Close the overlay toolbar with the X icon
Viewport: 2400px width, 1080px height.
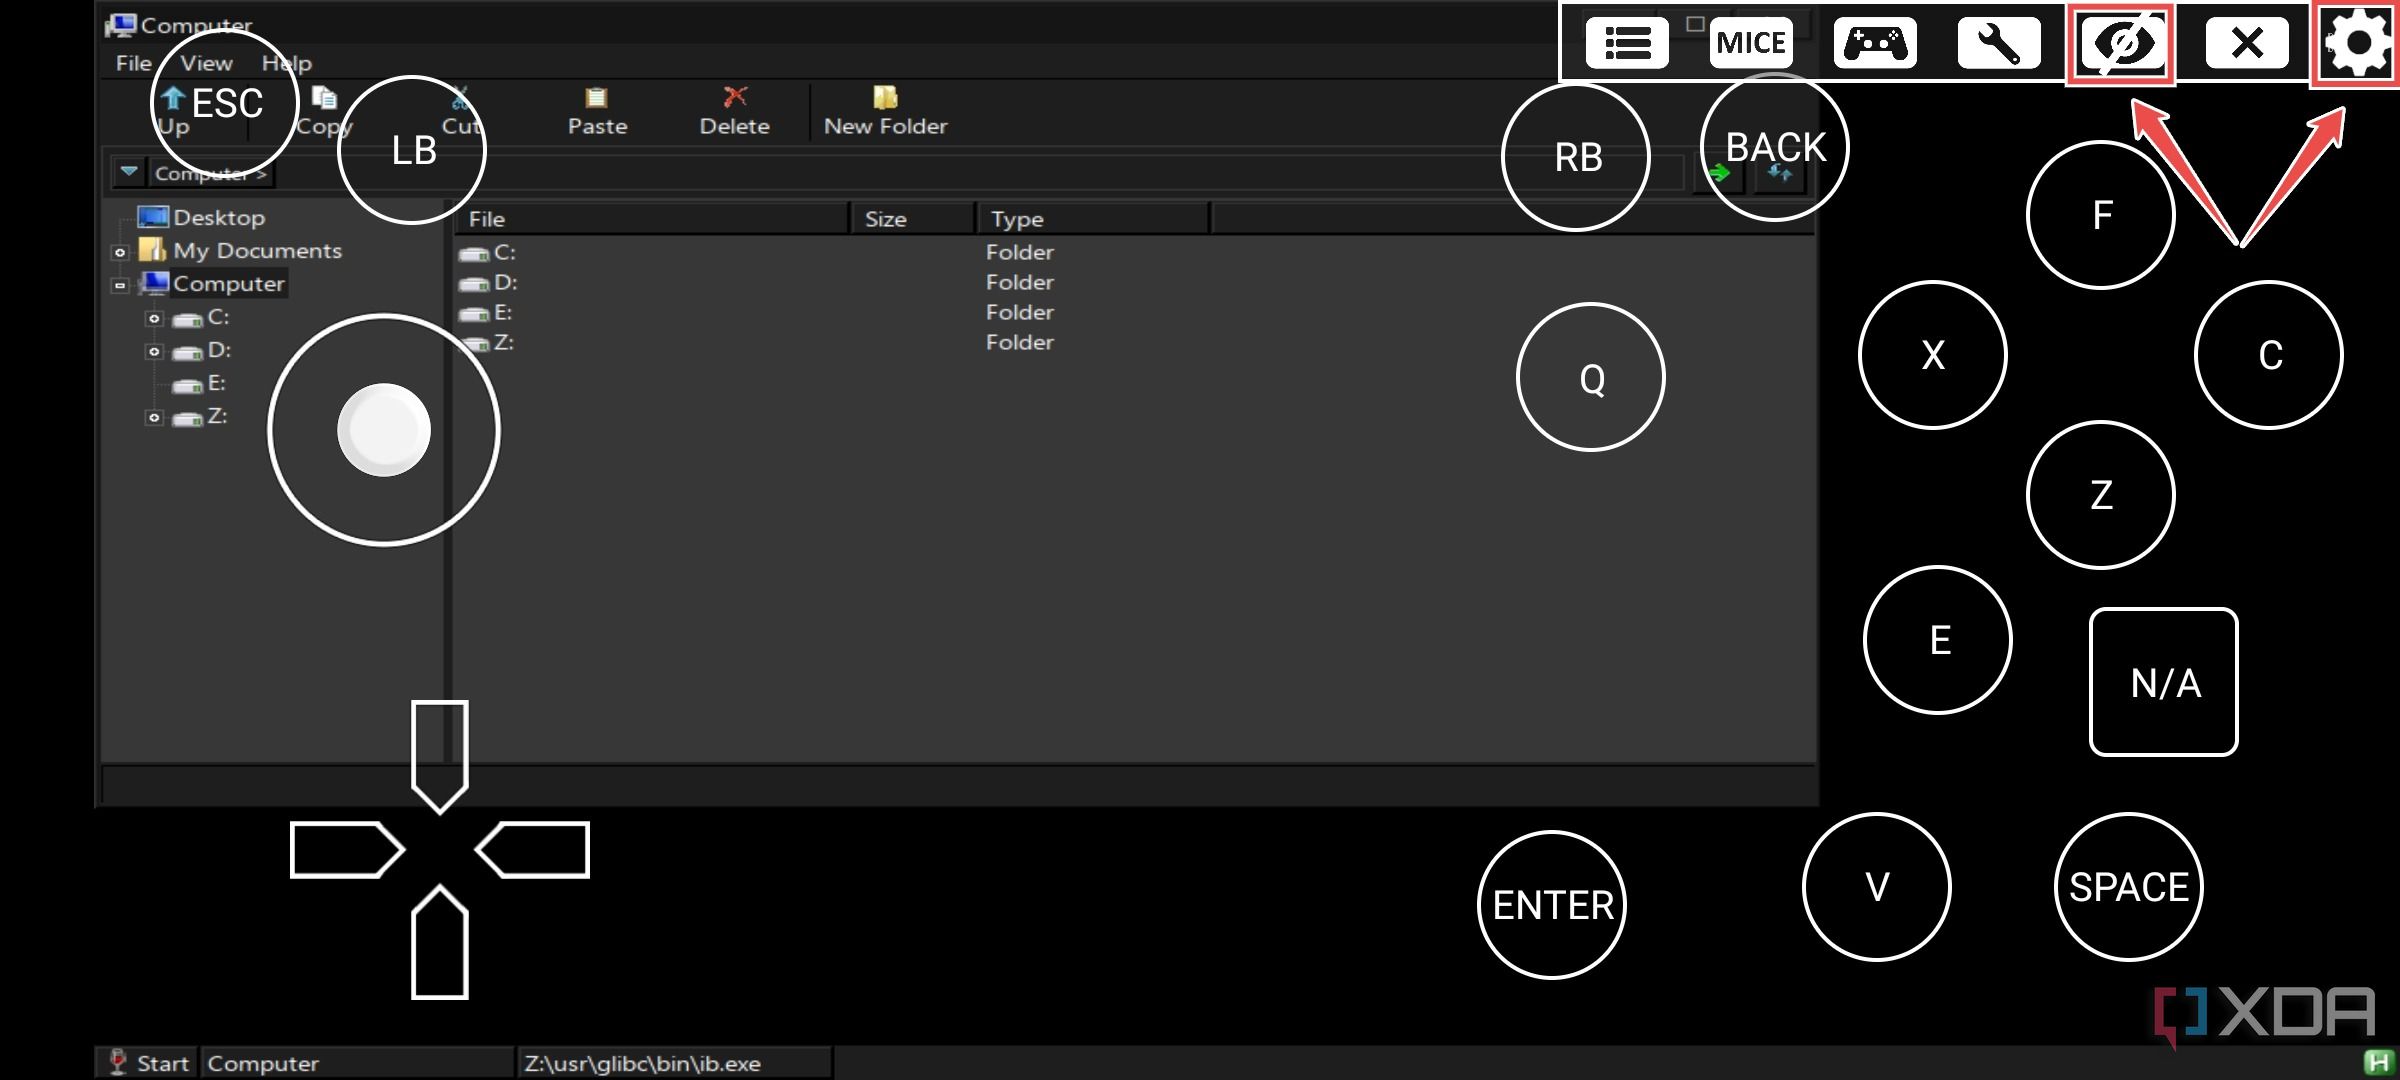point(2247,43)
